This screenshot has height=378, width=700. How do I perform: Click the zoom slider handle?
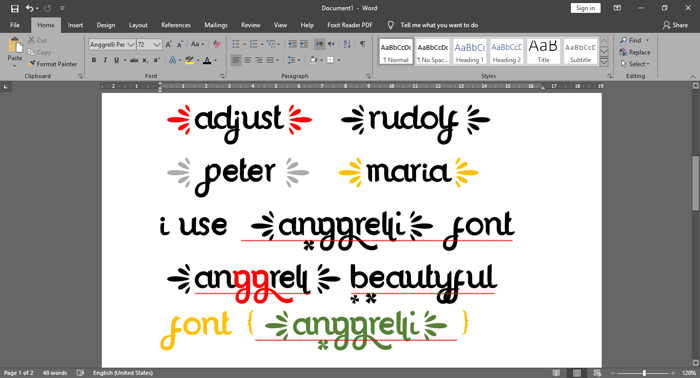click(644, 373)
